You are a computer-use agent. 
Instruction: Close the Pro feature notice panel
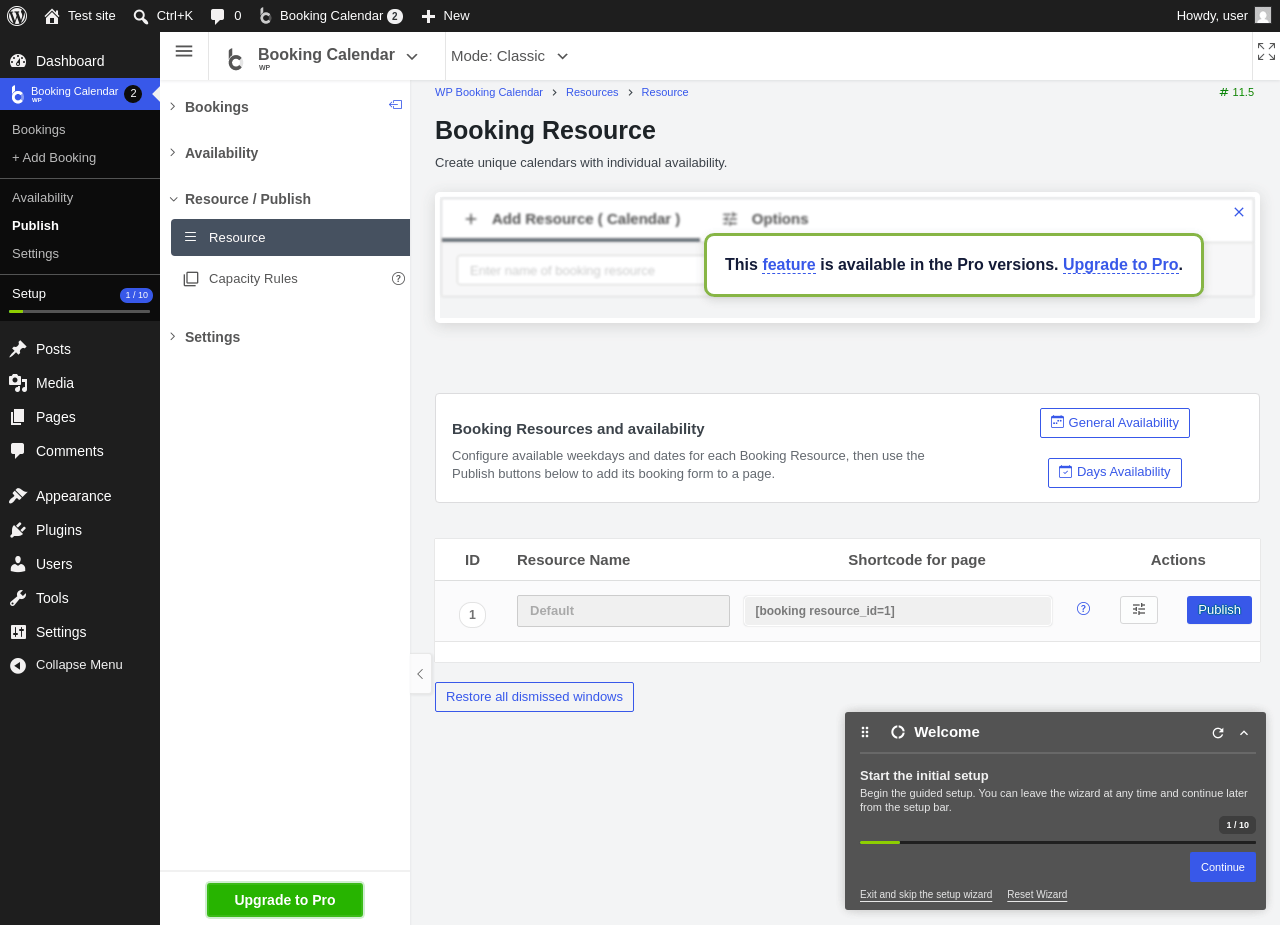(x=1239, y=212)
